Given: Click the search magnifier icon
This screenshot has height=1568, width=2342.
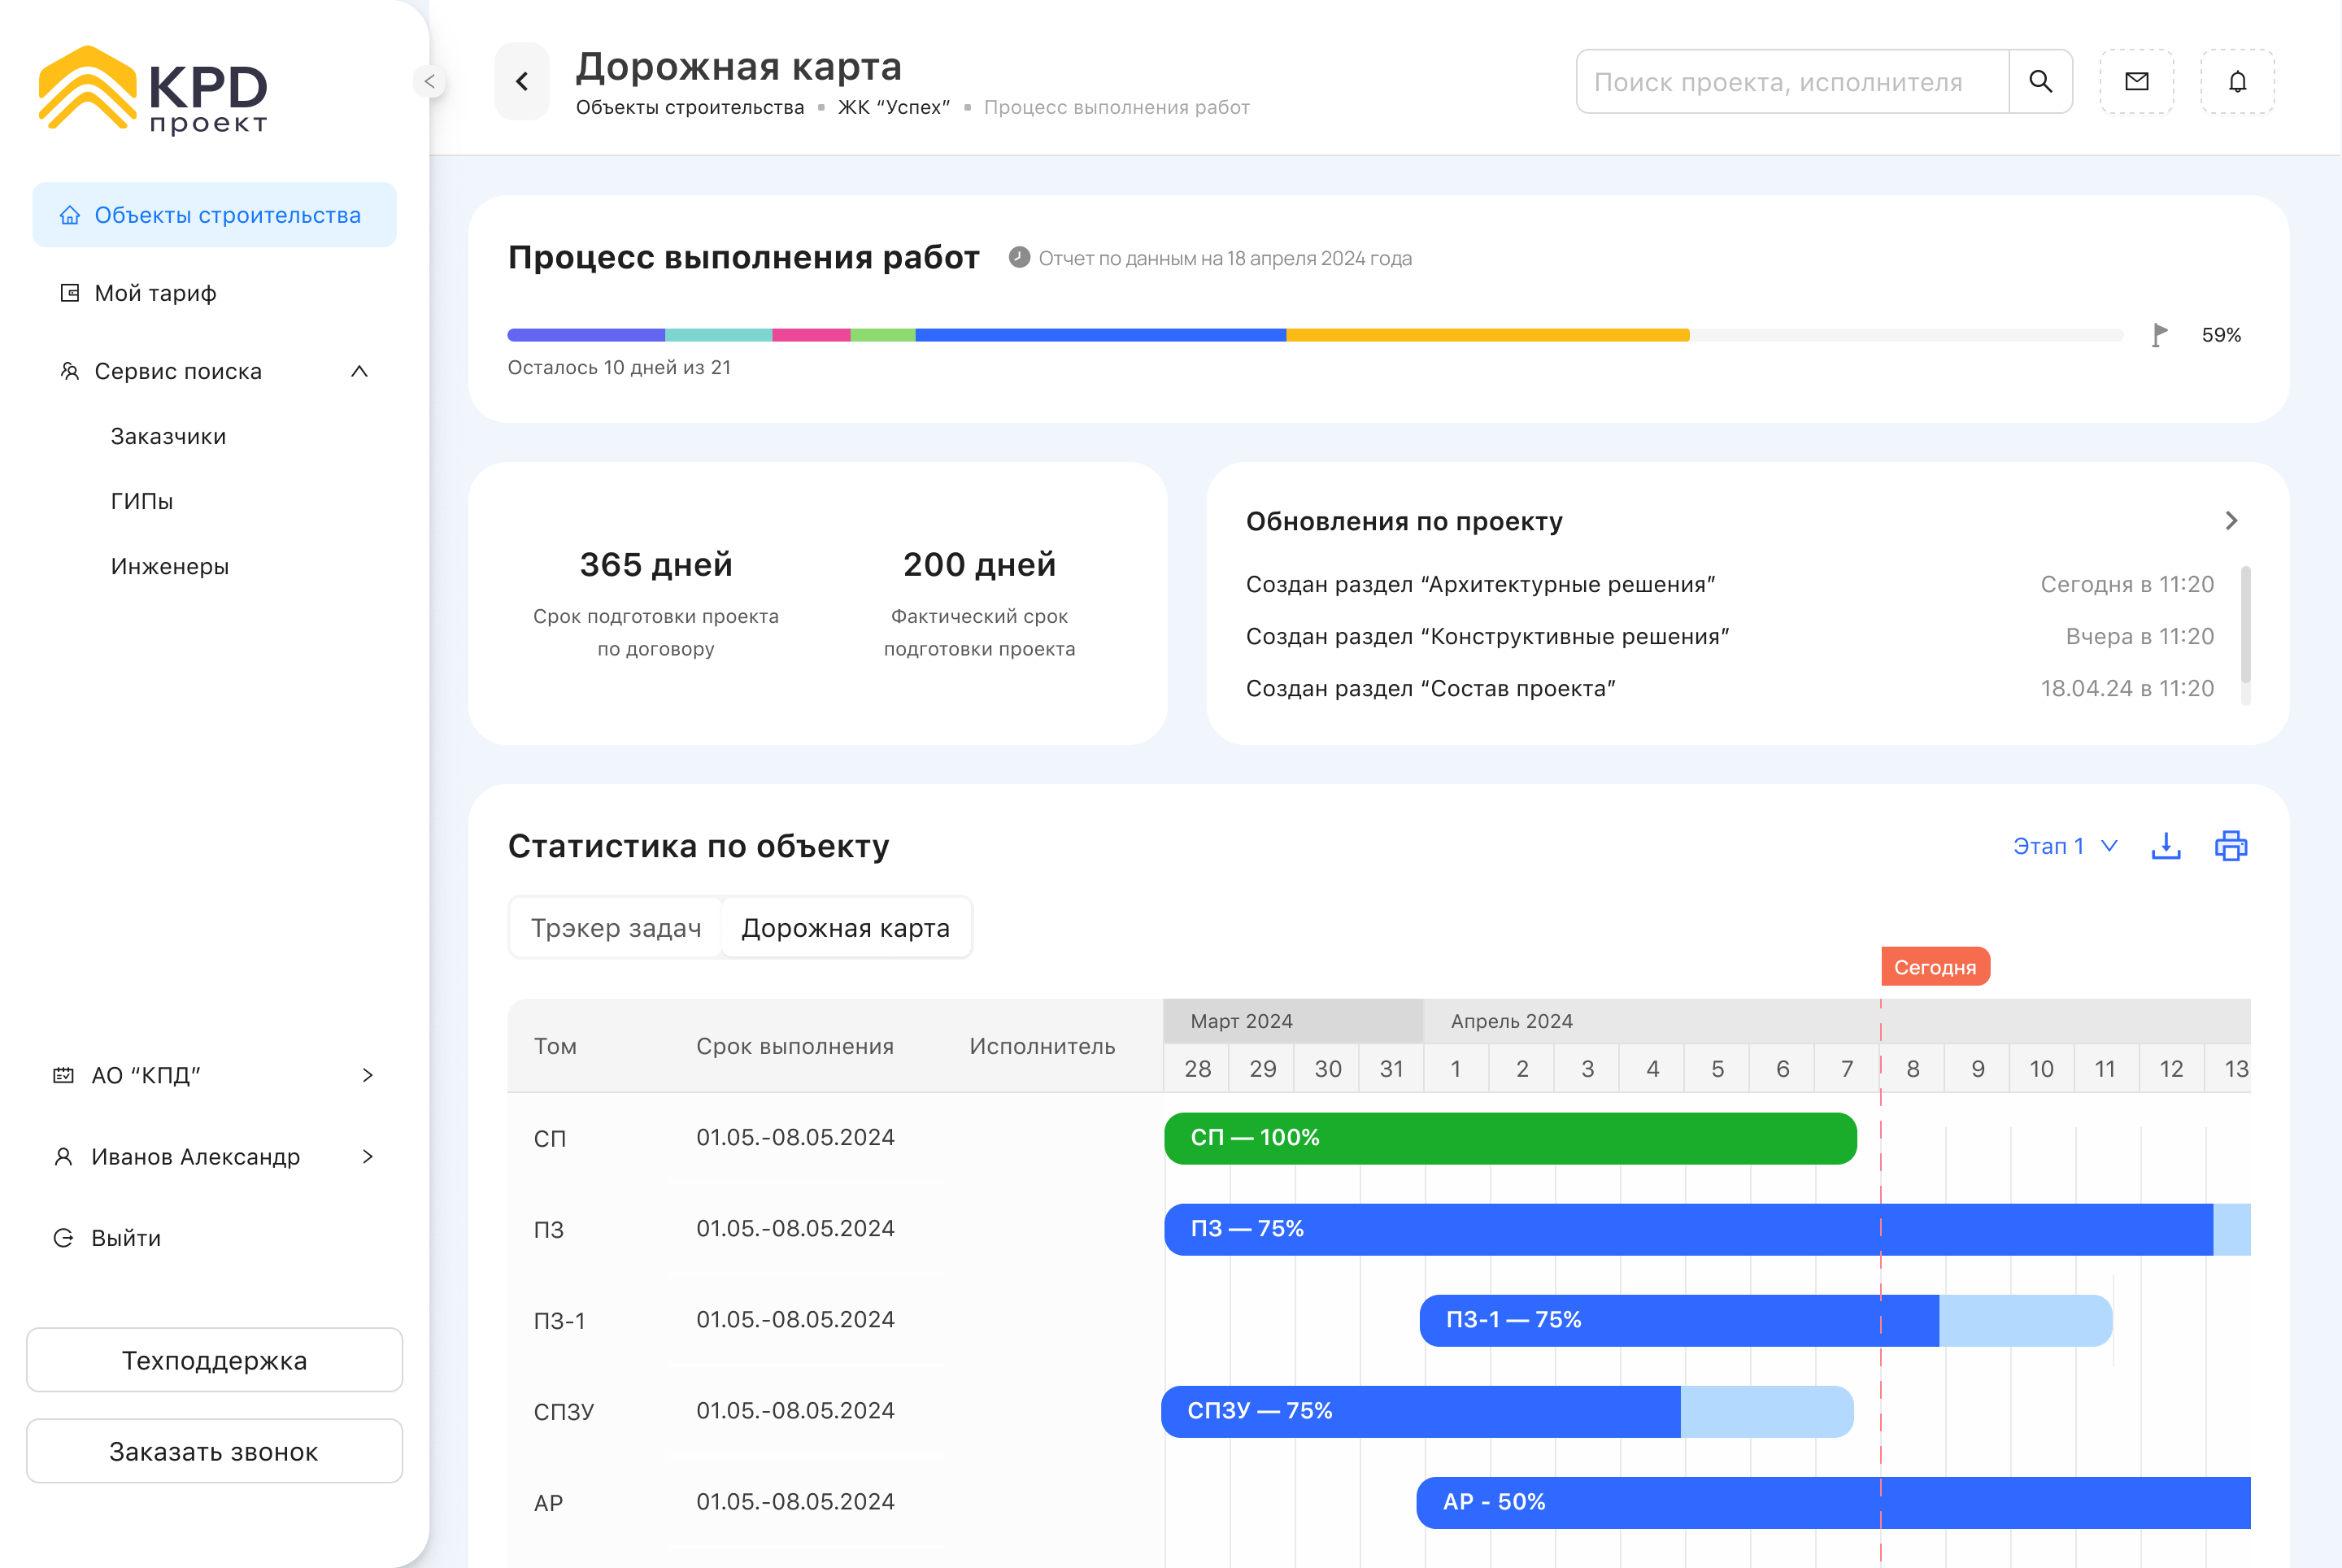Looking at the screenshot, I should (x=2040, y=81).
